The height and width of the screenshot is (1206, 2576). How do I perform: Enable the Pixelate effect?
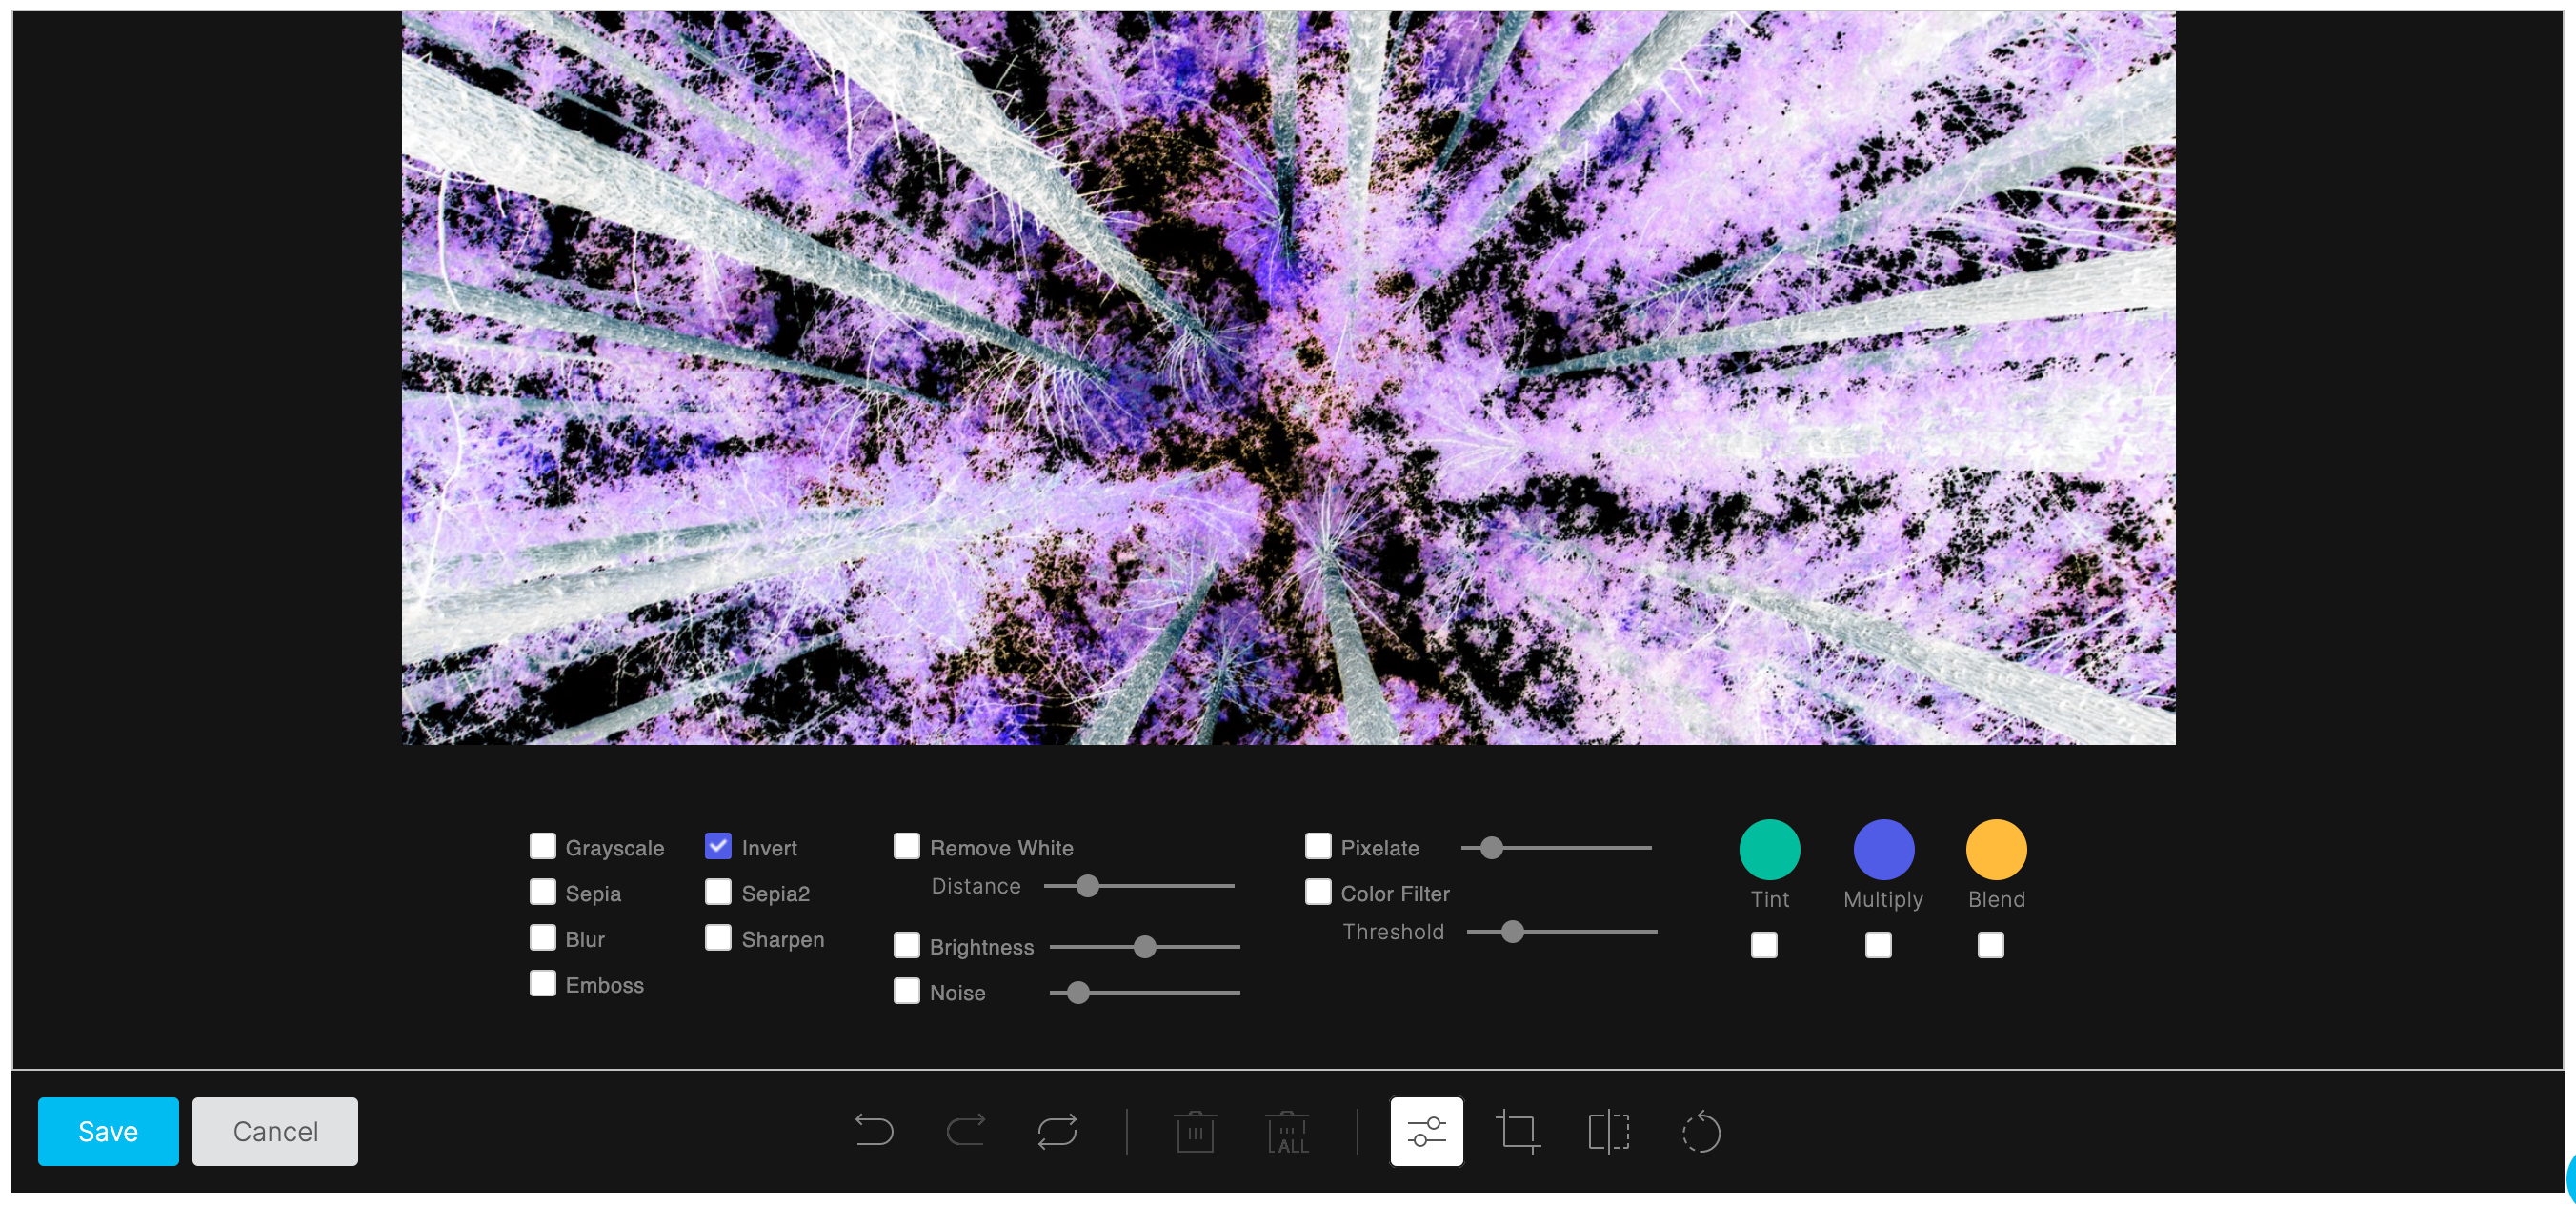point(1318,846)
